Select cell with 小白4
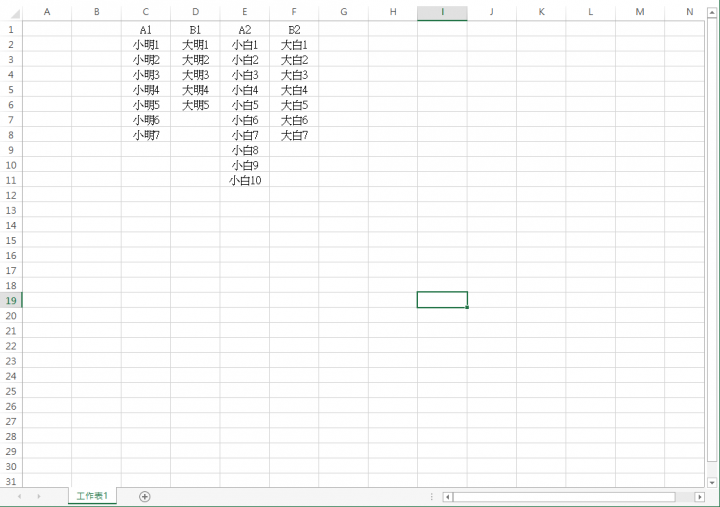720x507 pixels. coord(245,90)
